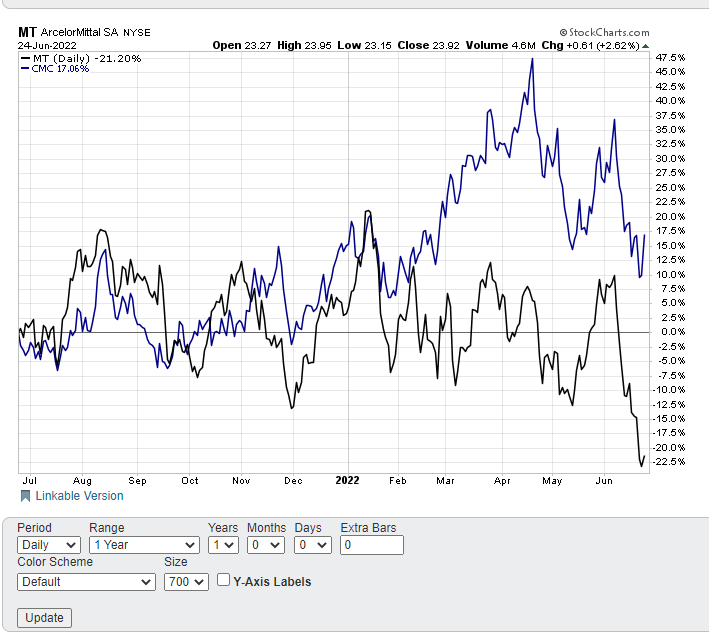This screenshot has width=709, height=634.
Task: Click the 24-Jun-2022 date label
Action: 47,46
